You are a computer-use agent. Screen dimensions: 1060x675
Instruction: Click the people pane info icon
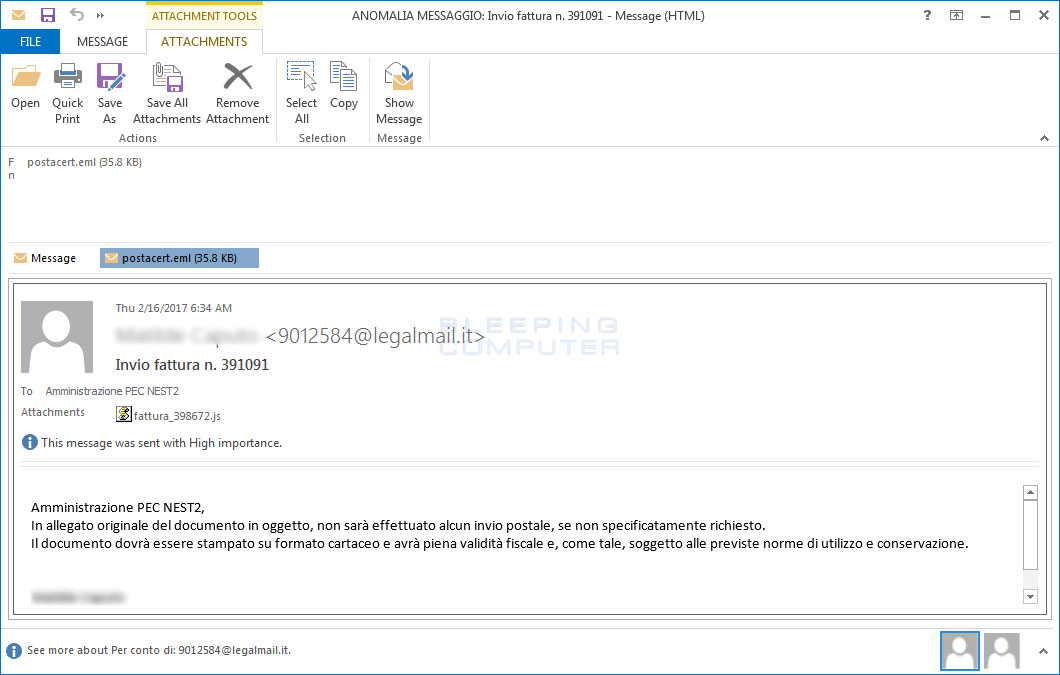click(14, 651)
